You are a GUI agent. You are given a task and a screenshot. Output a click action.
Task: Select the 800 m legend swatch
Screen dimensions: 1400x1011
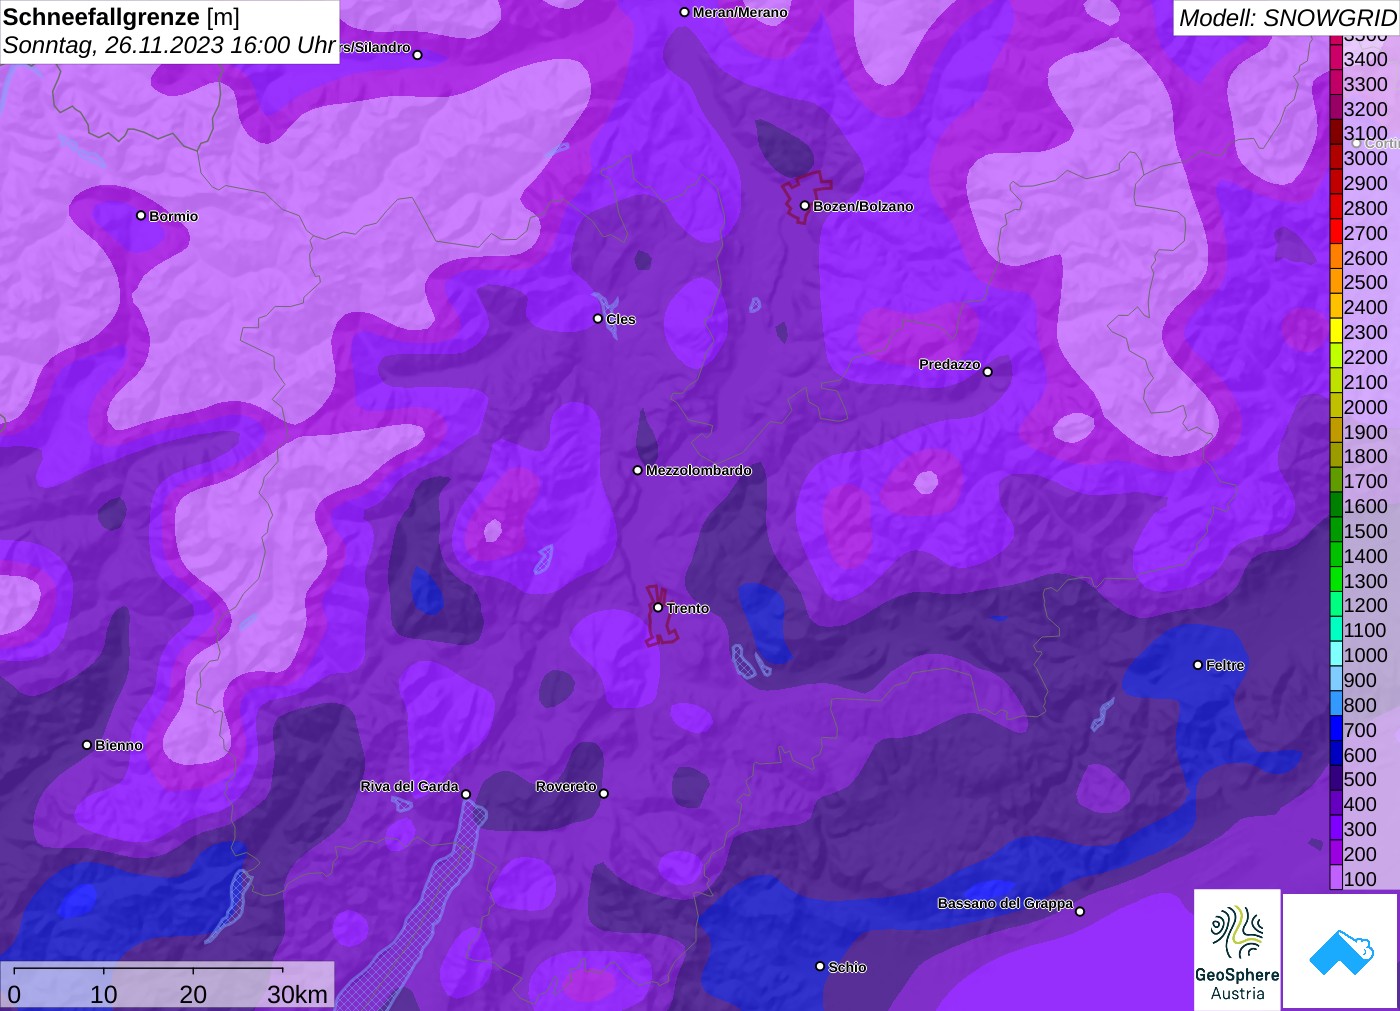[x=1335, y=704]
